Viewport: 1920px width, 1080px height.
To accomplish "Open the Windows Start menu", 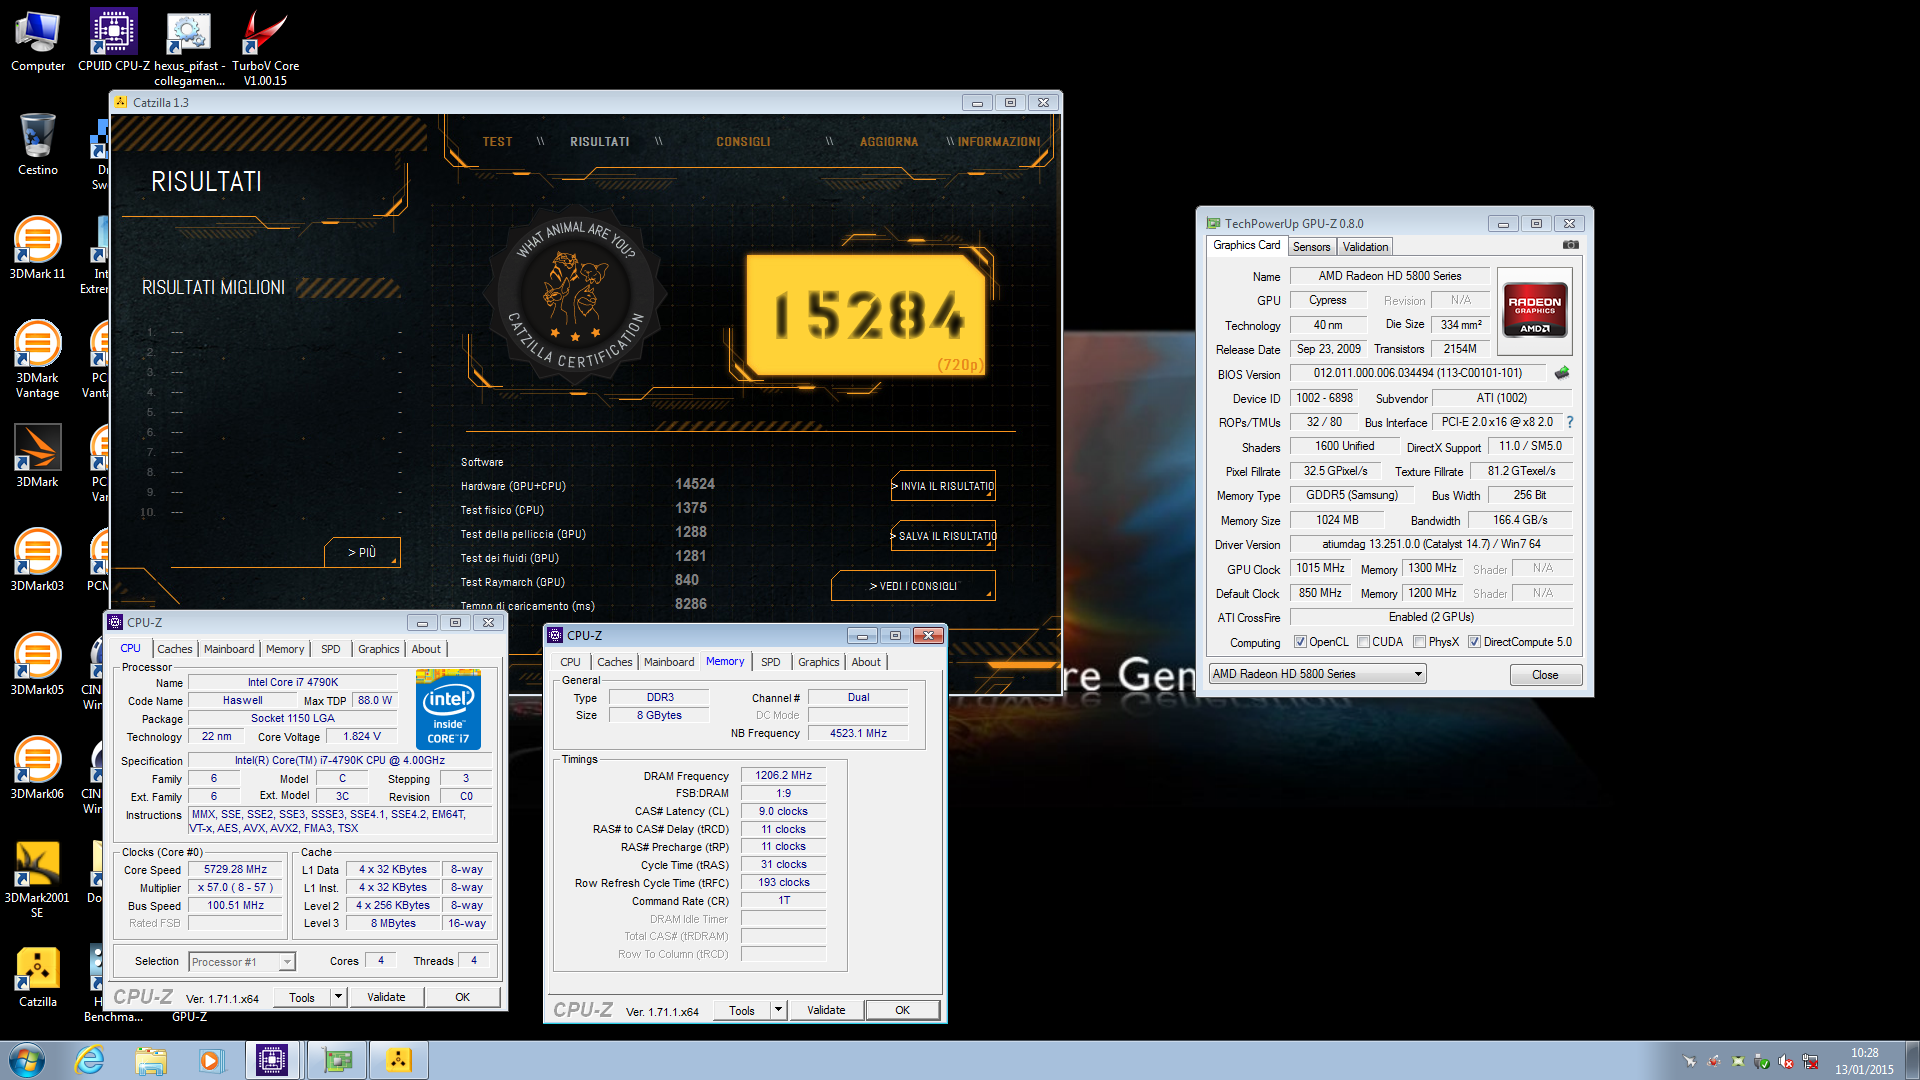I will [27, 1060].
